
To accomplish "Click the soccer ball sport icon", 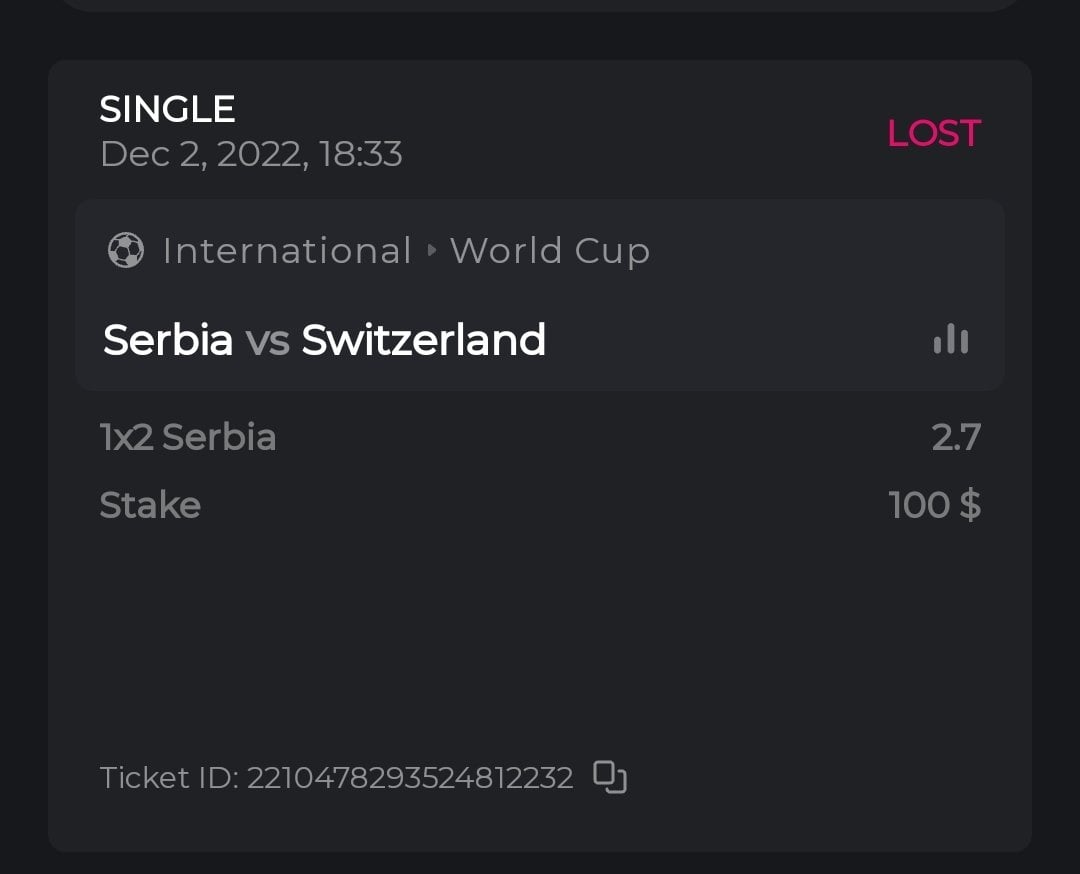I will (126, 250).
